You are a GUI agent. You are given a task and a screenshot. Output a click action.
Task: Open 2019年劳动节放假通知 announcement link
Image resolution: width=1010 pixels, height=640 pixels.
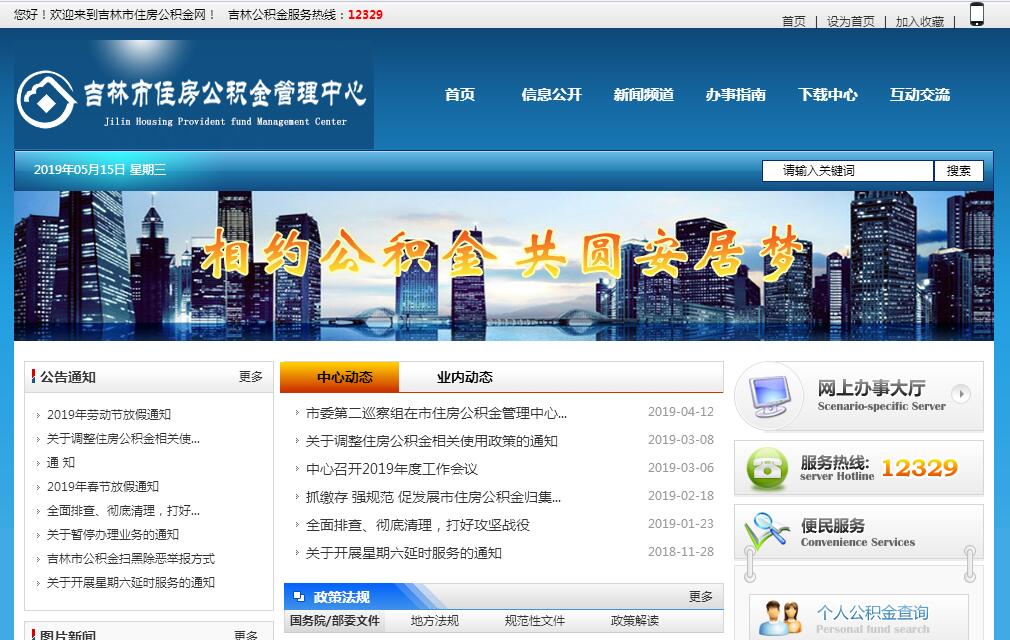pos(109,414)
